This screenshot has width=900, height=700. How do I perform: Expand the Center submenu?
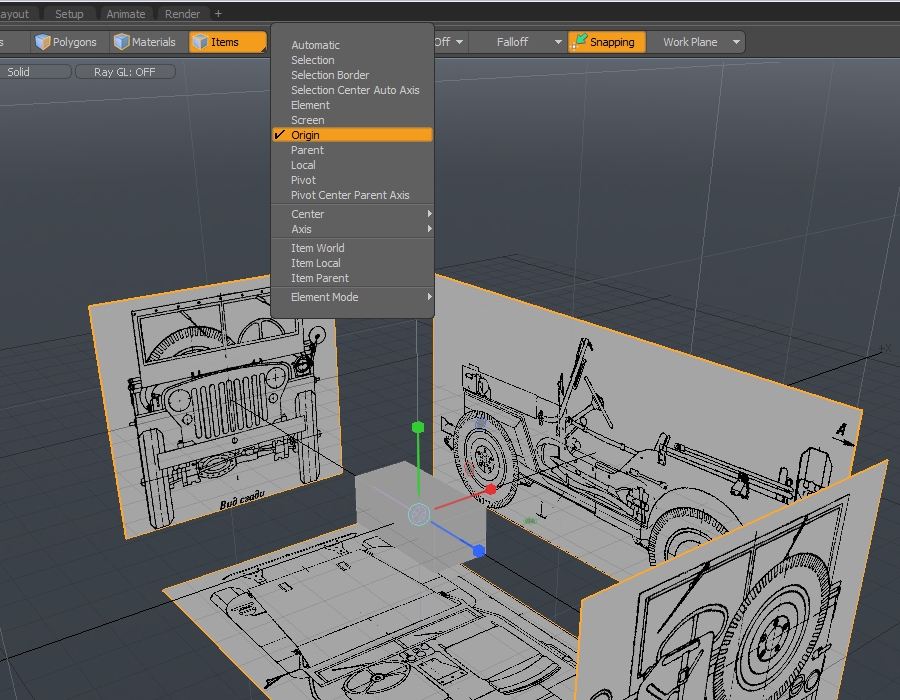352,214
